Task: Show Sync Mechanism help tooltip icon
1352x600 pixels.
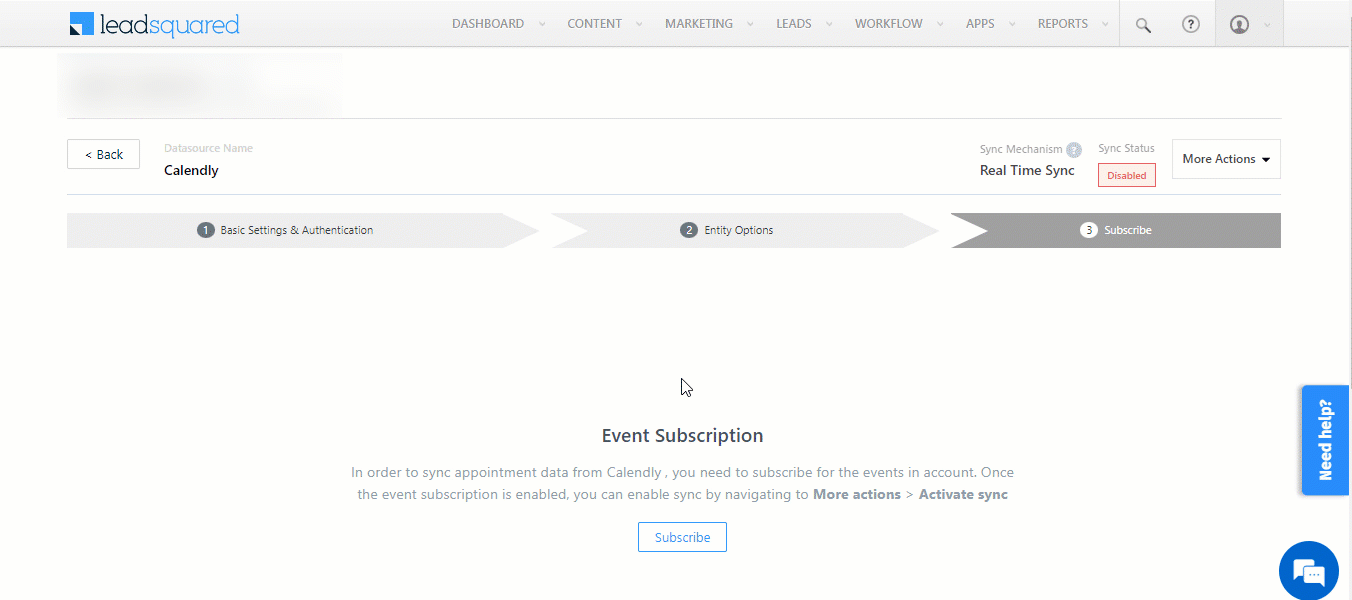Action: click(1073, 150)
